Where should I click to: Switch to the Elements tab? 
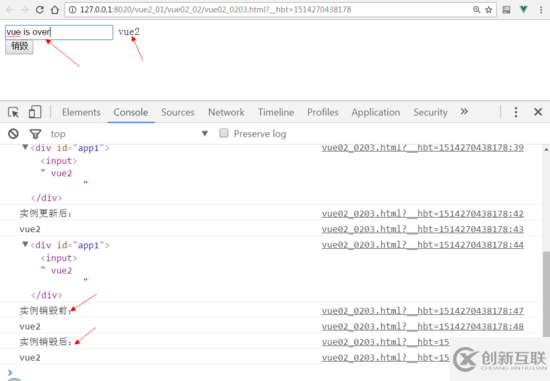(x=81, y=112)
